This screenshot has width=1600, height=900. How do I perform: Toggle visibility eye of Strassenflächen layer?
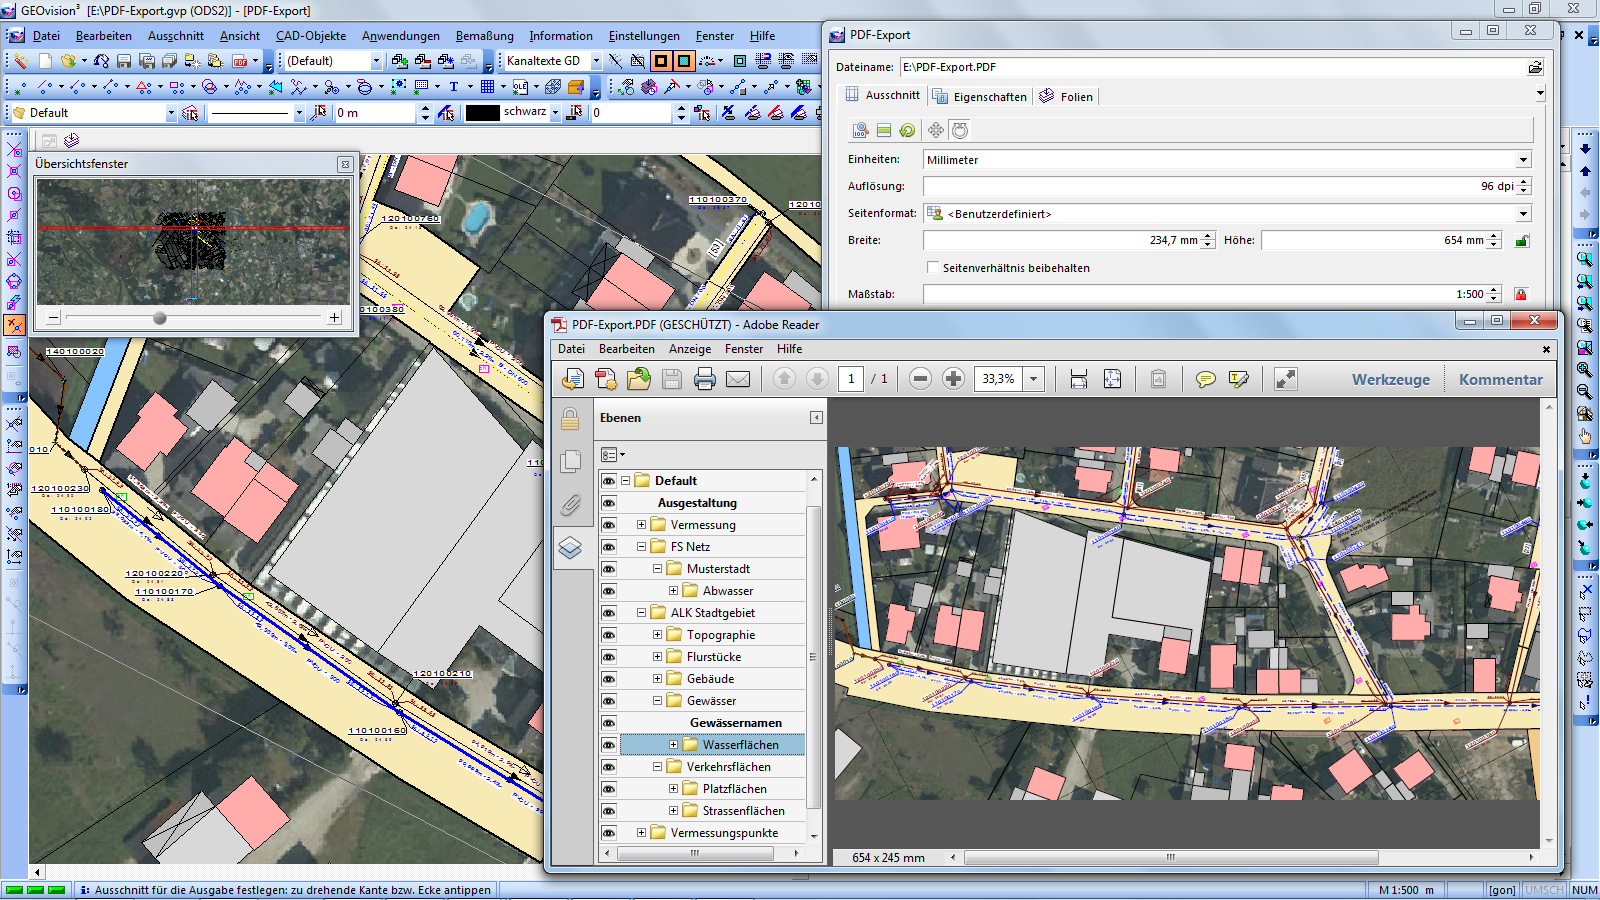coord(608,811)
